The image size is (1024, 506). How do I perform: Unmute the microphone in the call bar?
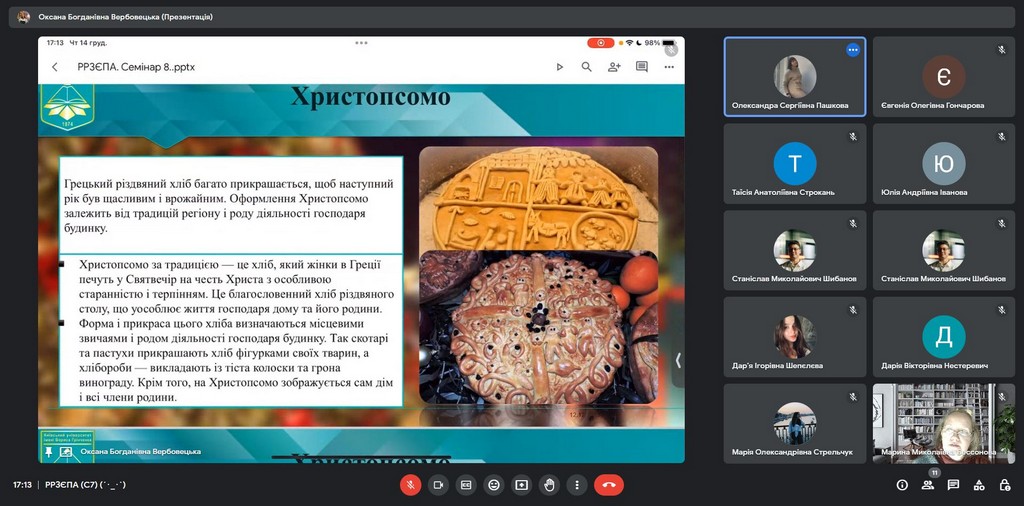(410, 485)
